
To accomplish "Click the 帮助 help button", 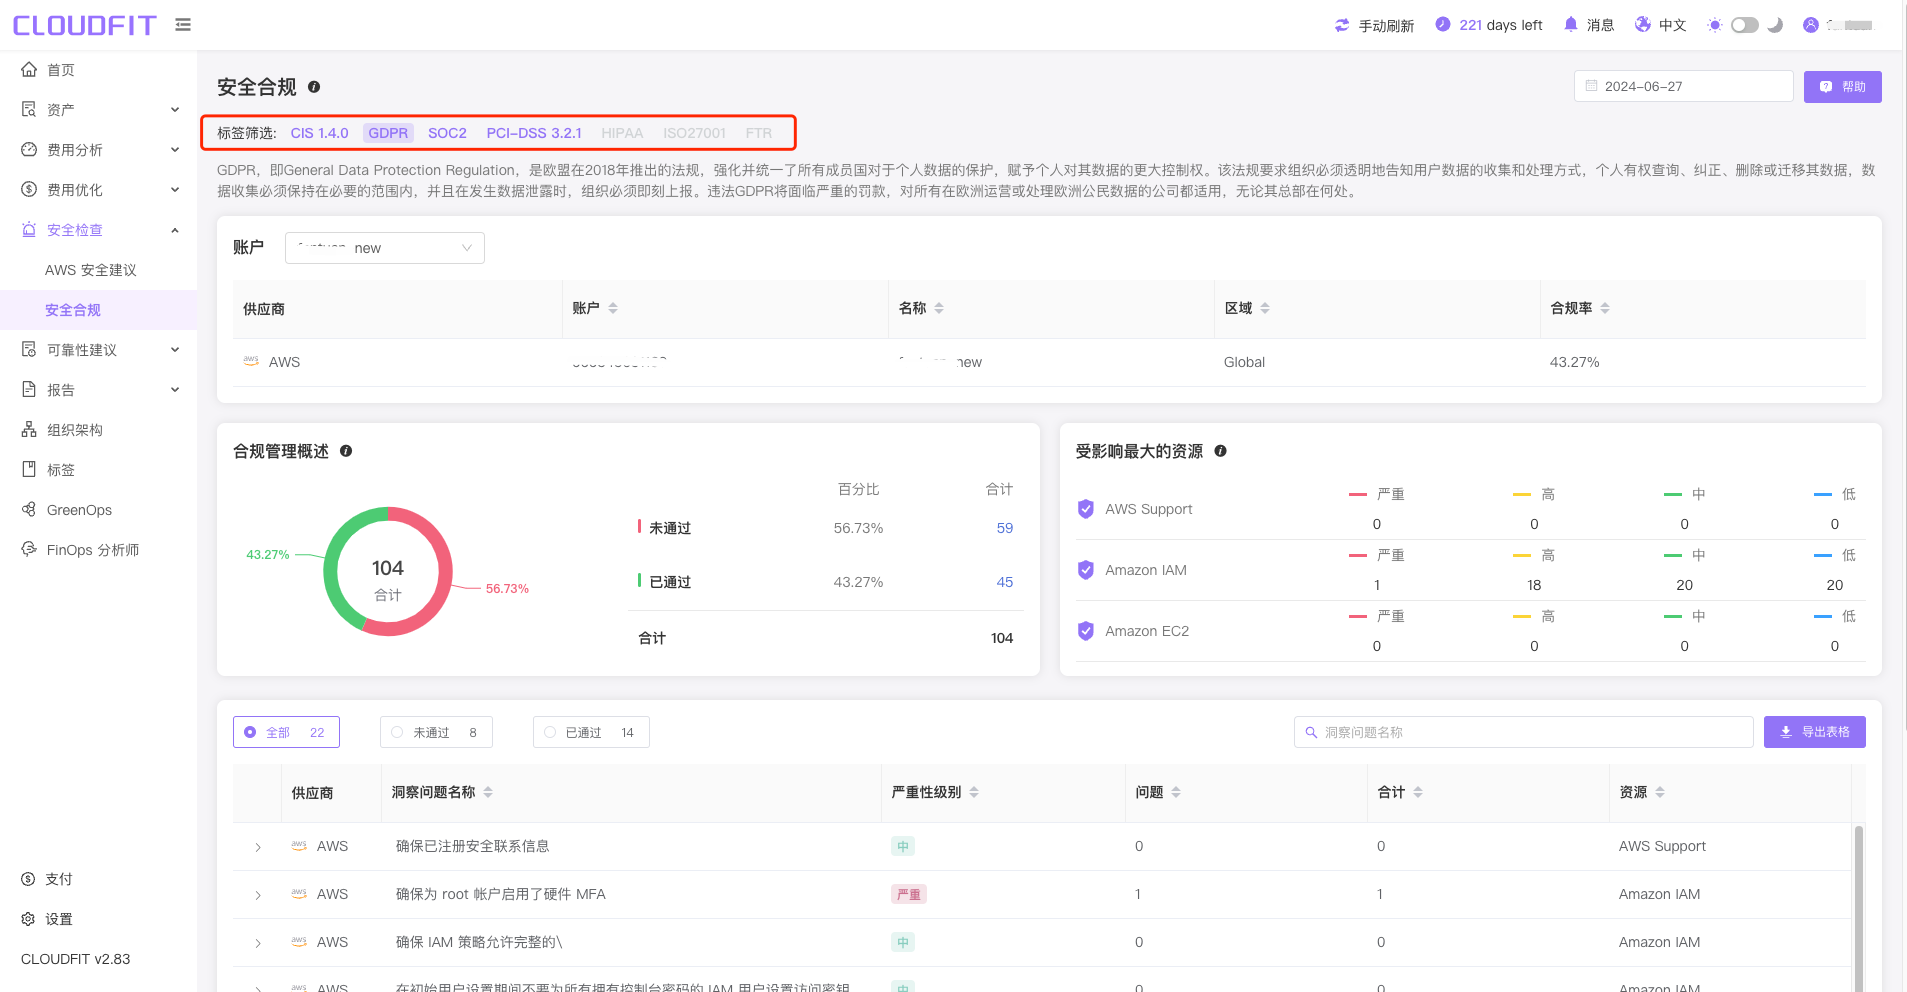I will [1842, 87].
